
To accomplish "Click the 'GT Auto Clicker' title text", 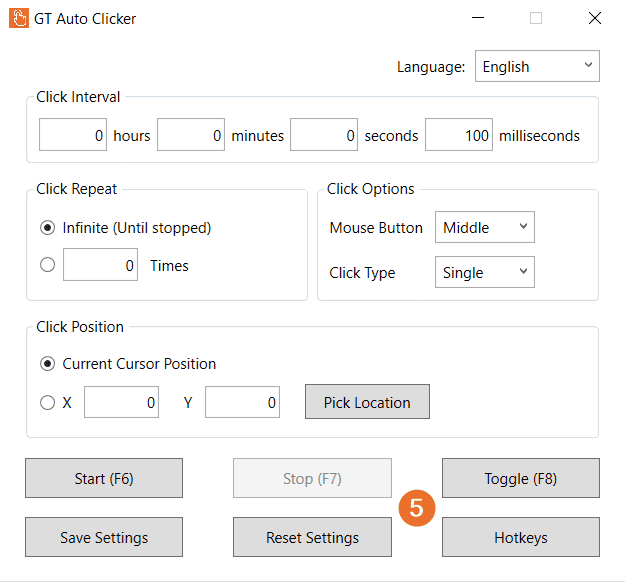I will [85, 19].
